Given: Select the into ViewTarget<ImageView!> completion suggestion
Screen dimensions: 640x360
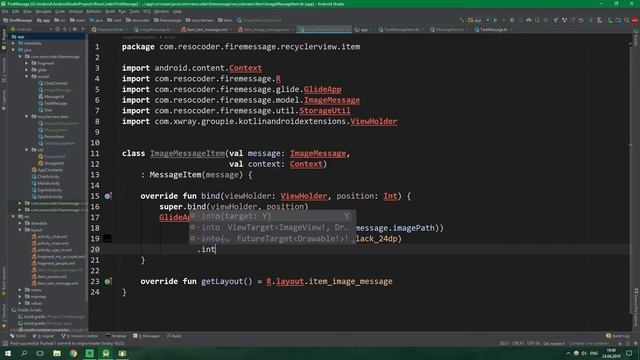Looking at the screenshot, I should click(x=272, y=227).
